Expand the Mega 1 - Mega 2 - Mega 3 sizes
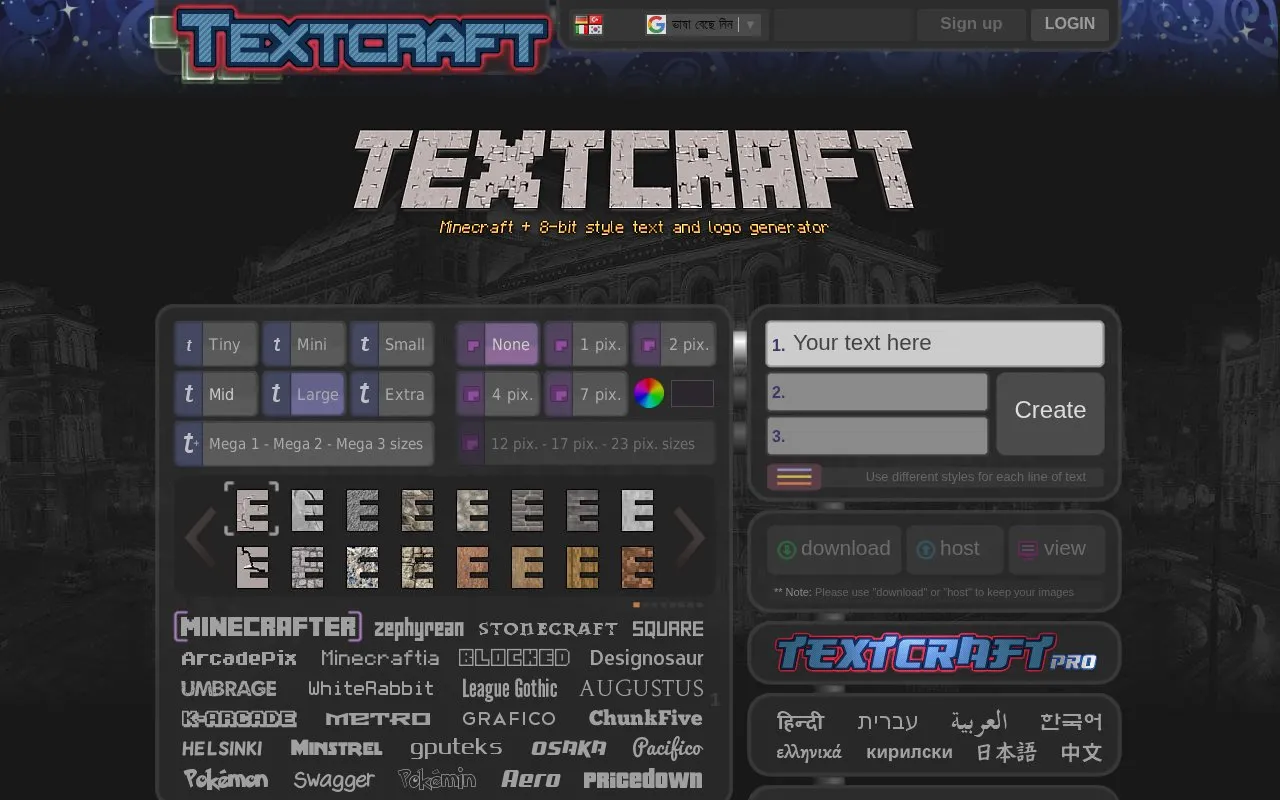 (x=304, y=443)
